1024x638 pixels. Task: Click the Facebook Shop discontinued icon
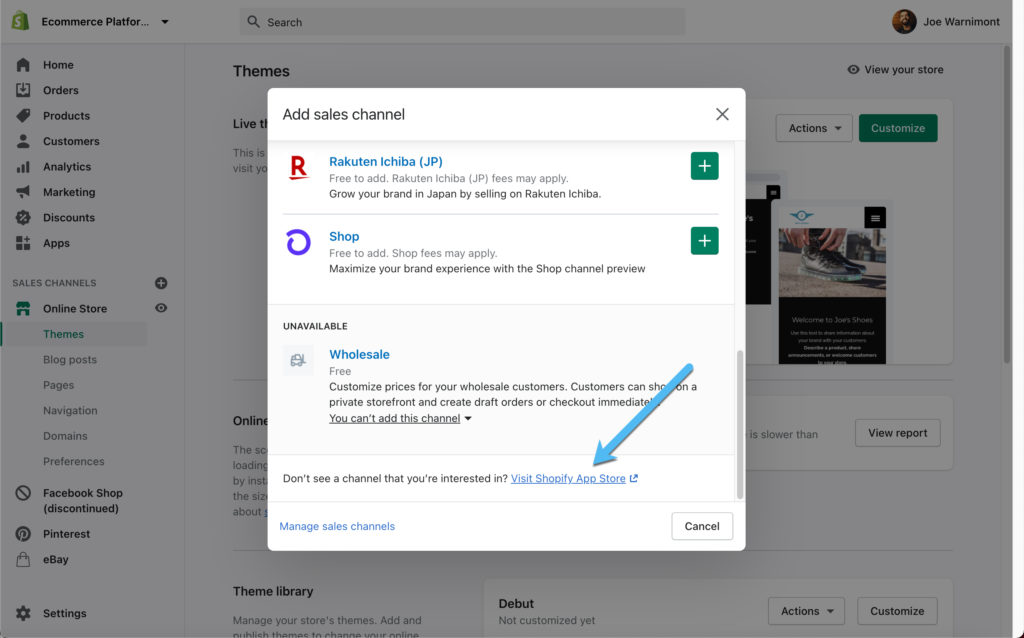(x=23, y=493)
